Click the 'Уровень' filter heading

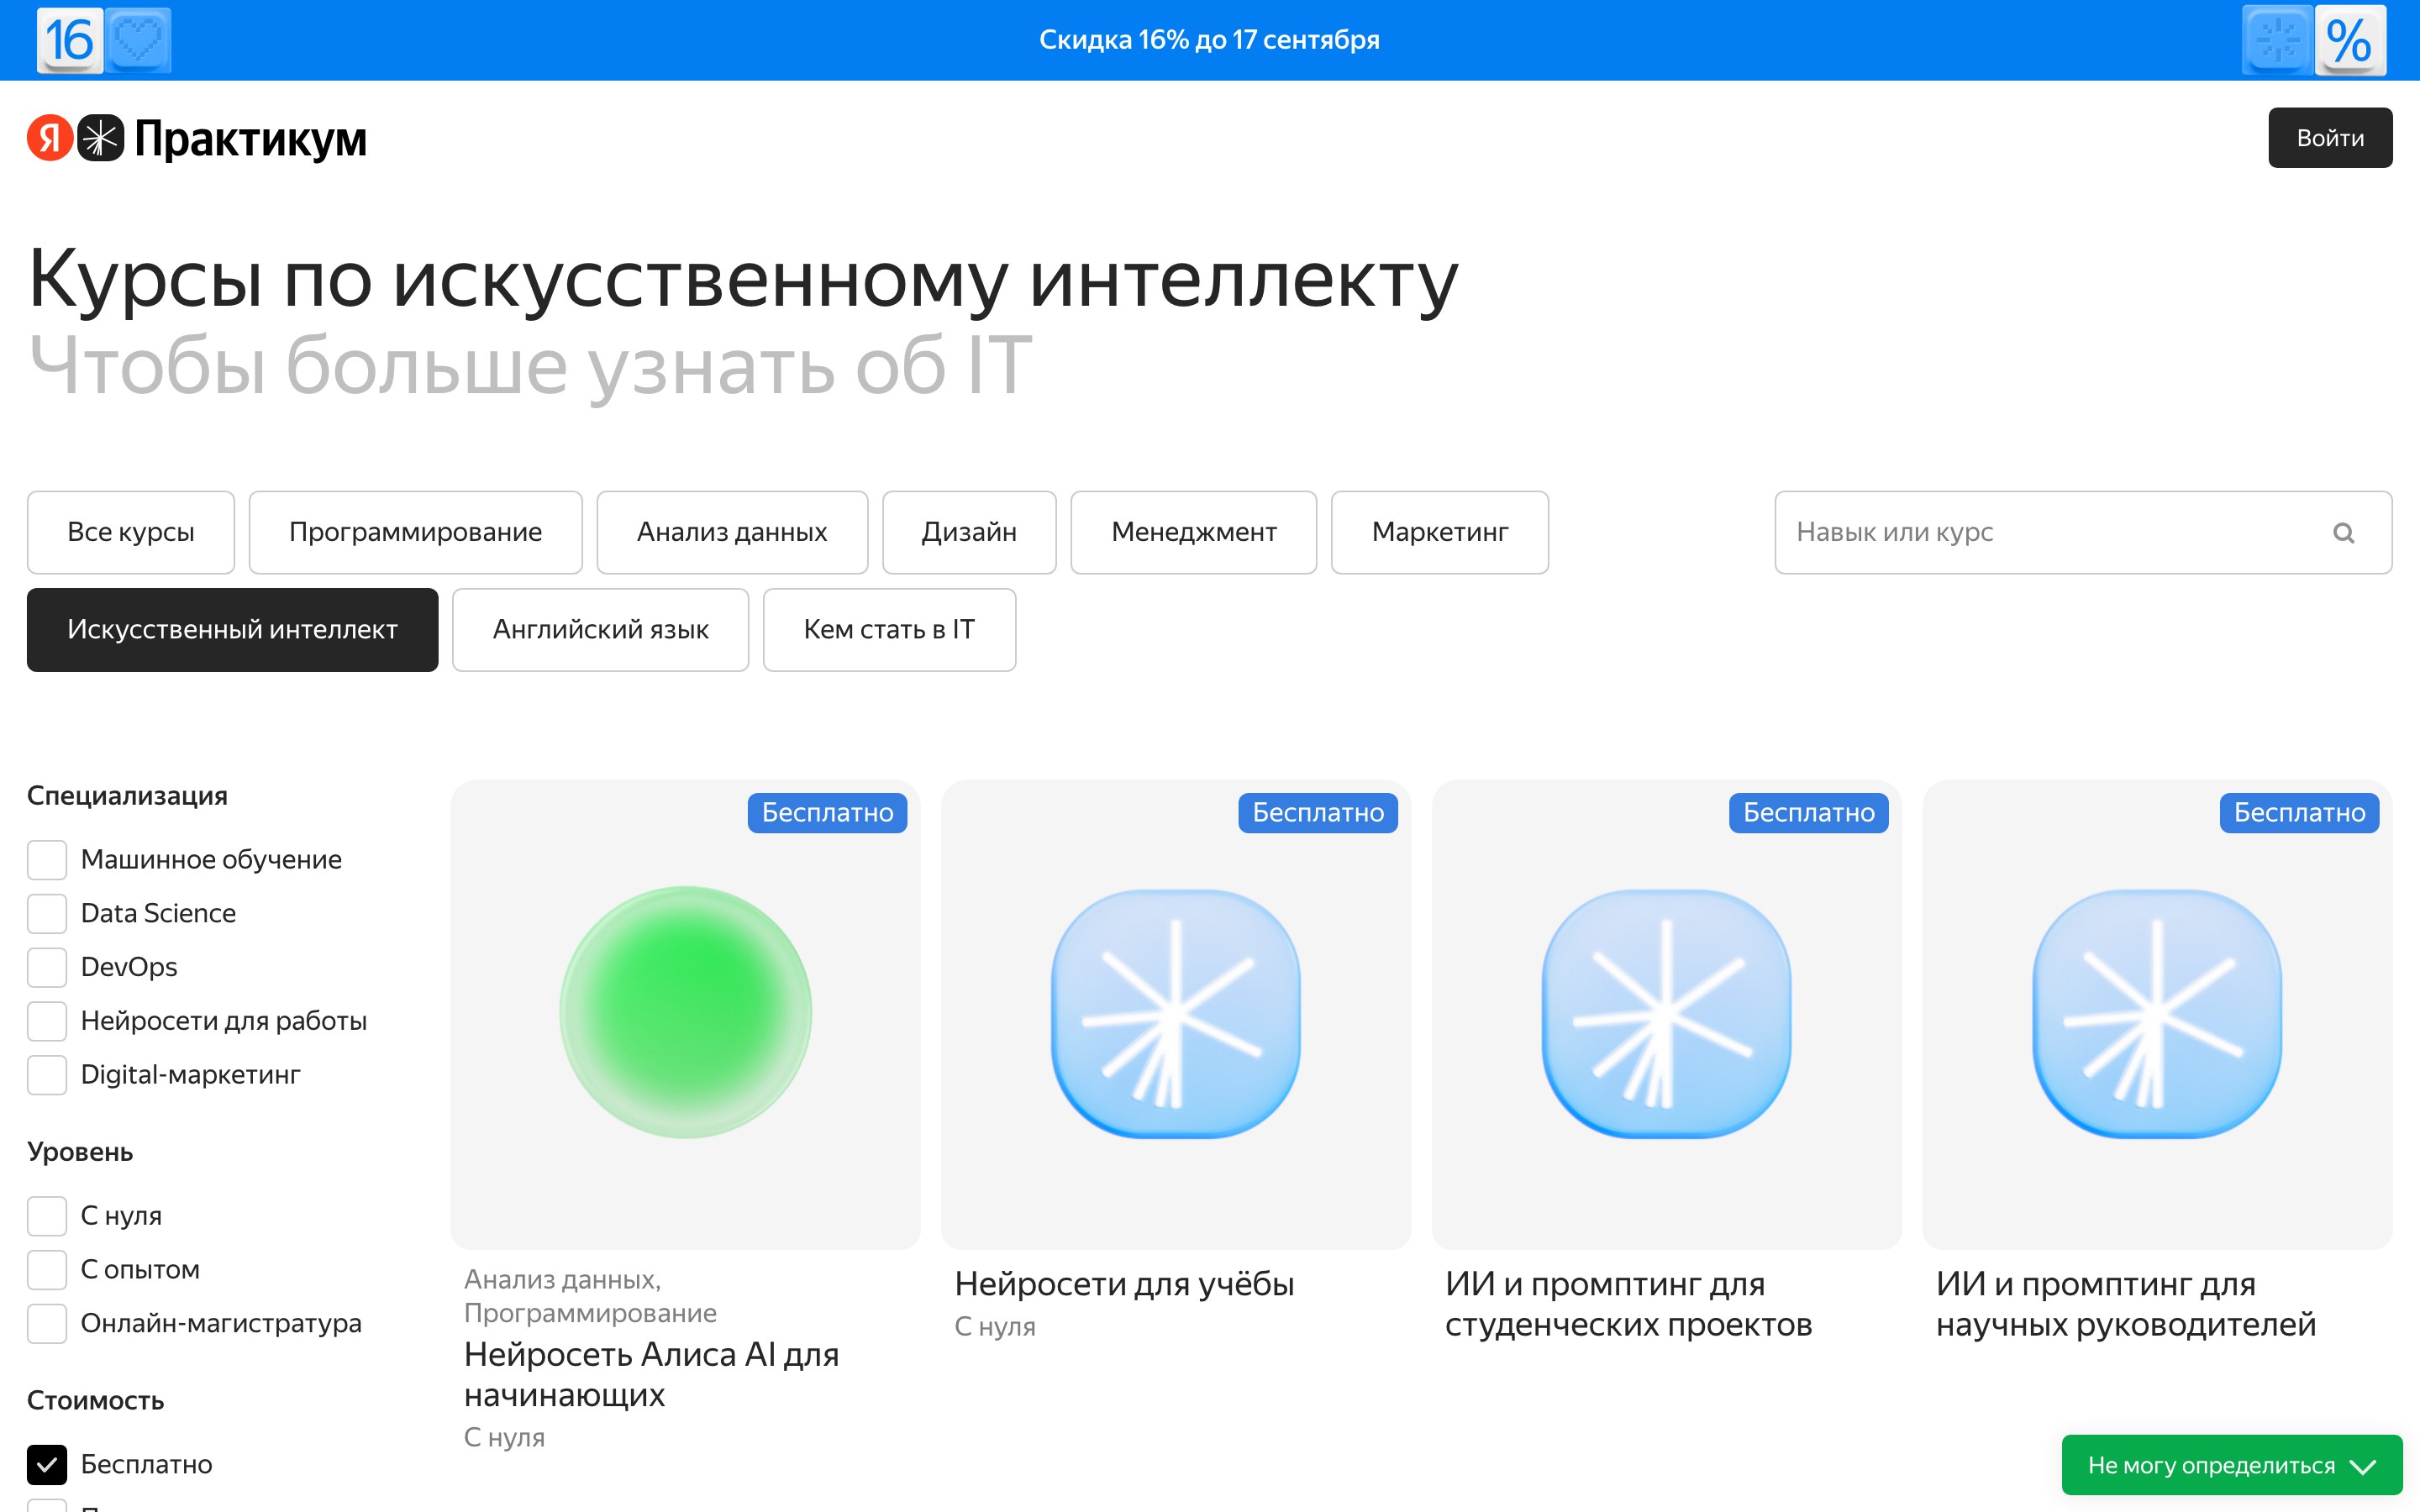[80, 1152]
